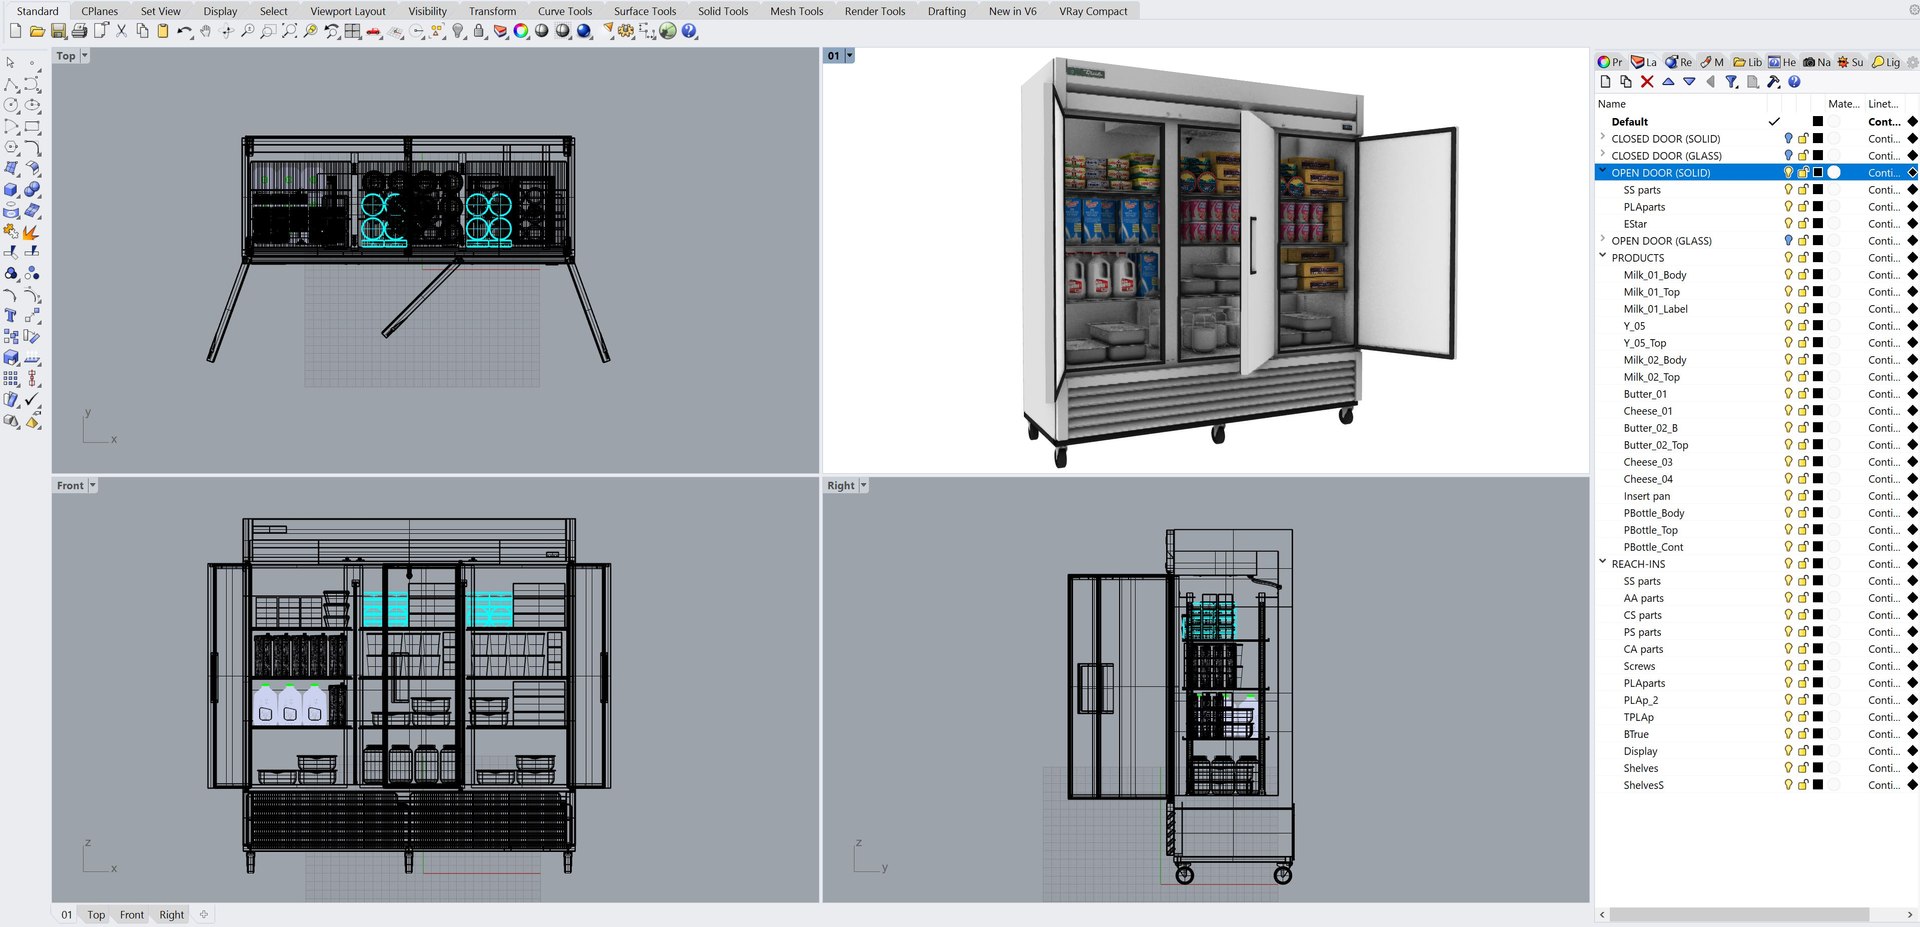Open Options with the gear icon in toolbar
The image size is (1920, 927).
coord(627,31)
